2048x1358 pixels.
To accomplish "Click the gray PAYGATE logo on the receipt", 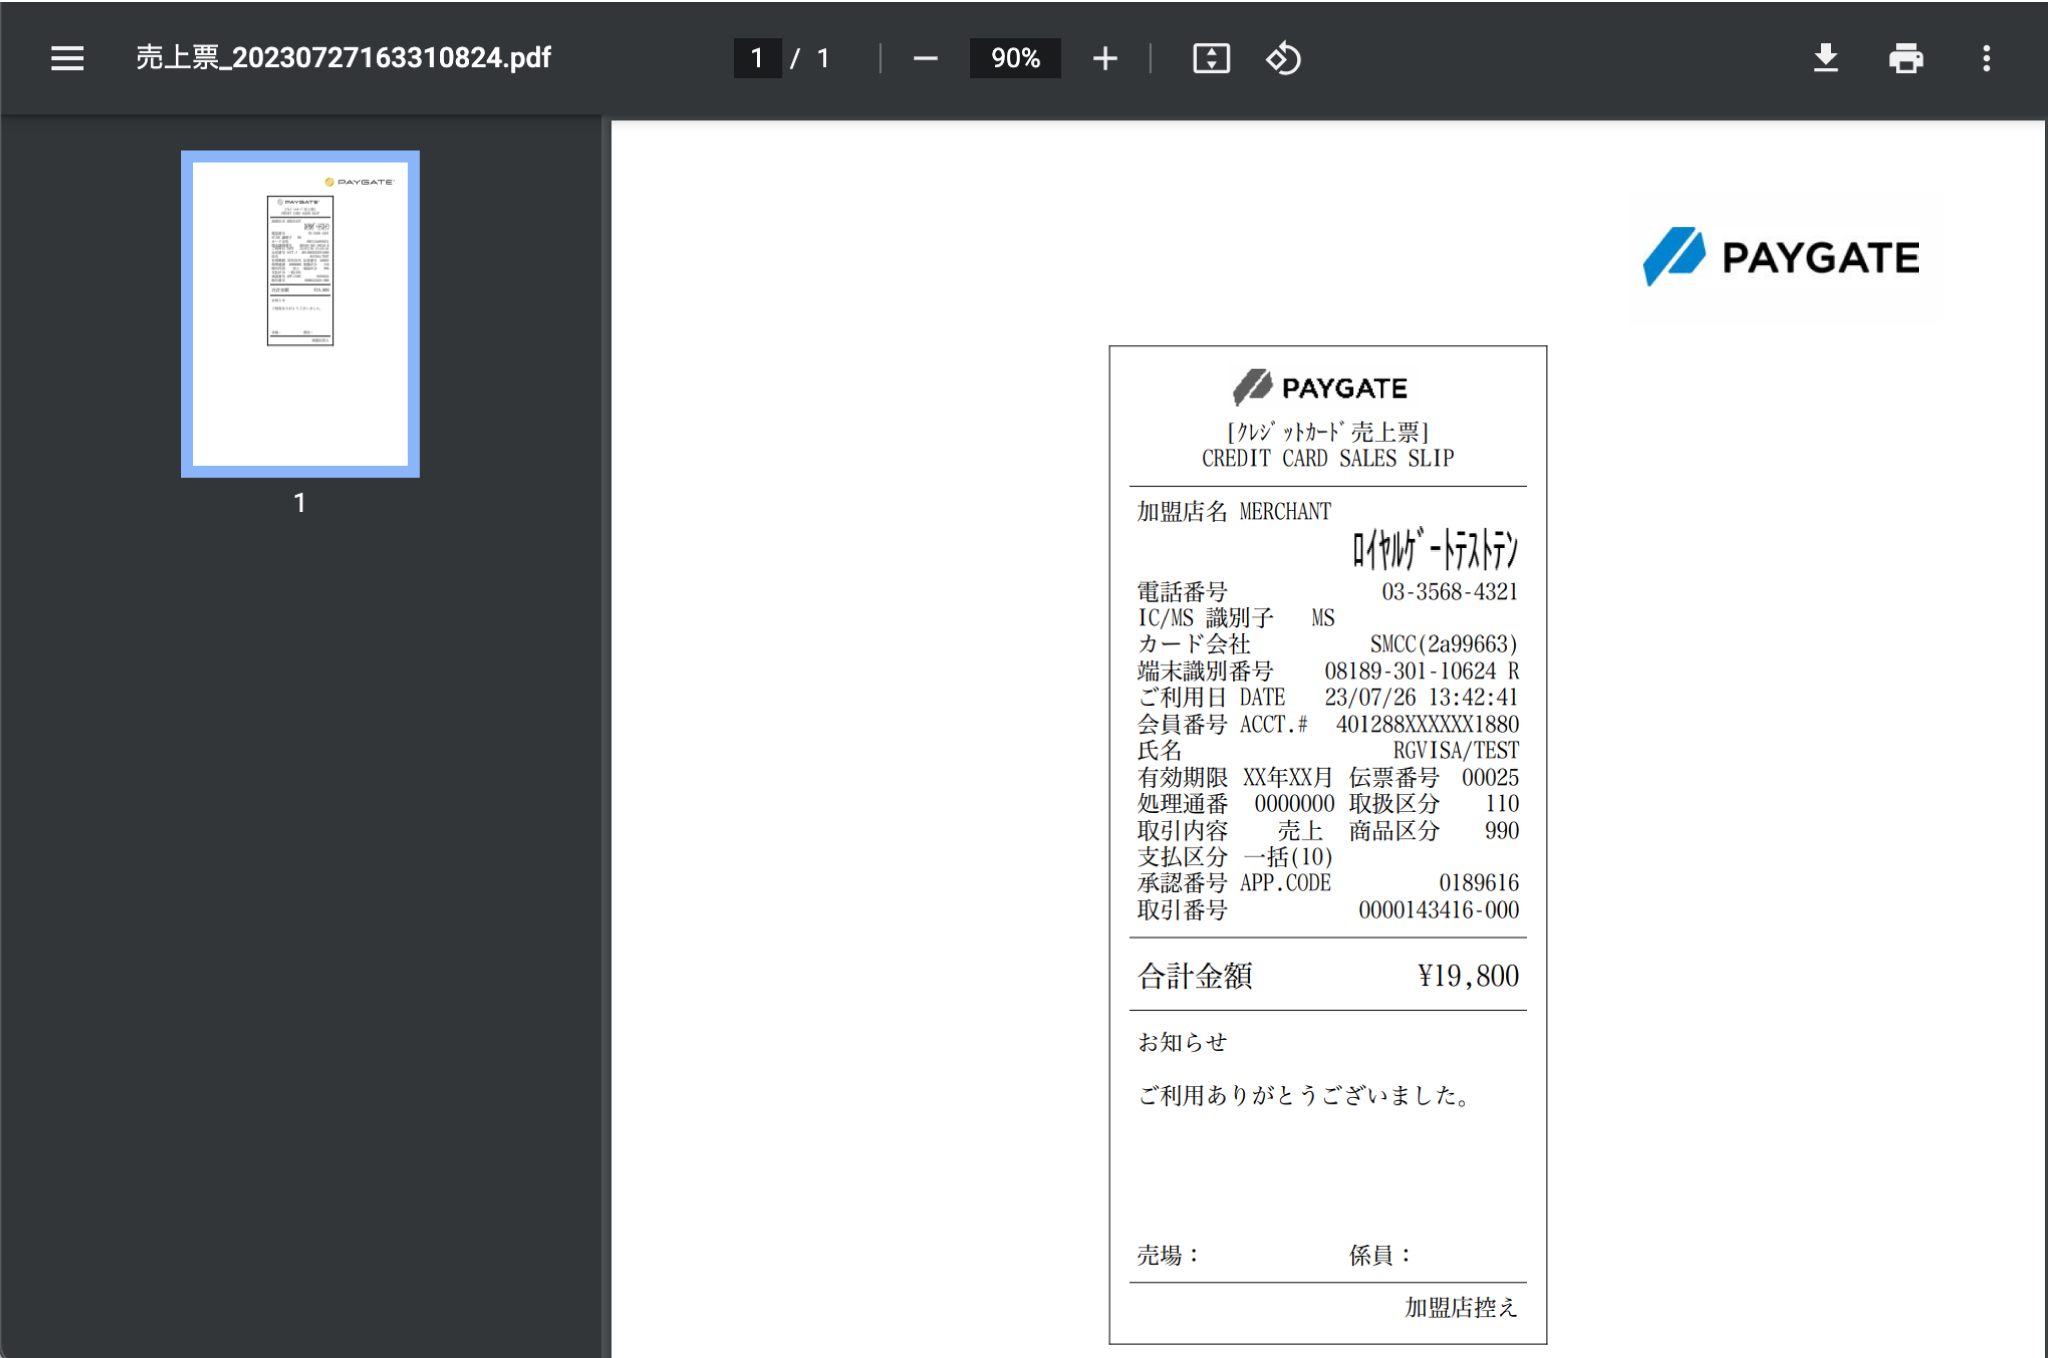I will click(x=1320, y=387).
